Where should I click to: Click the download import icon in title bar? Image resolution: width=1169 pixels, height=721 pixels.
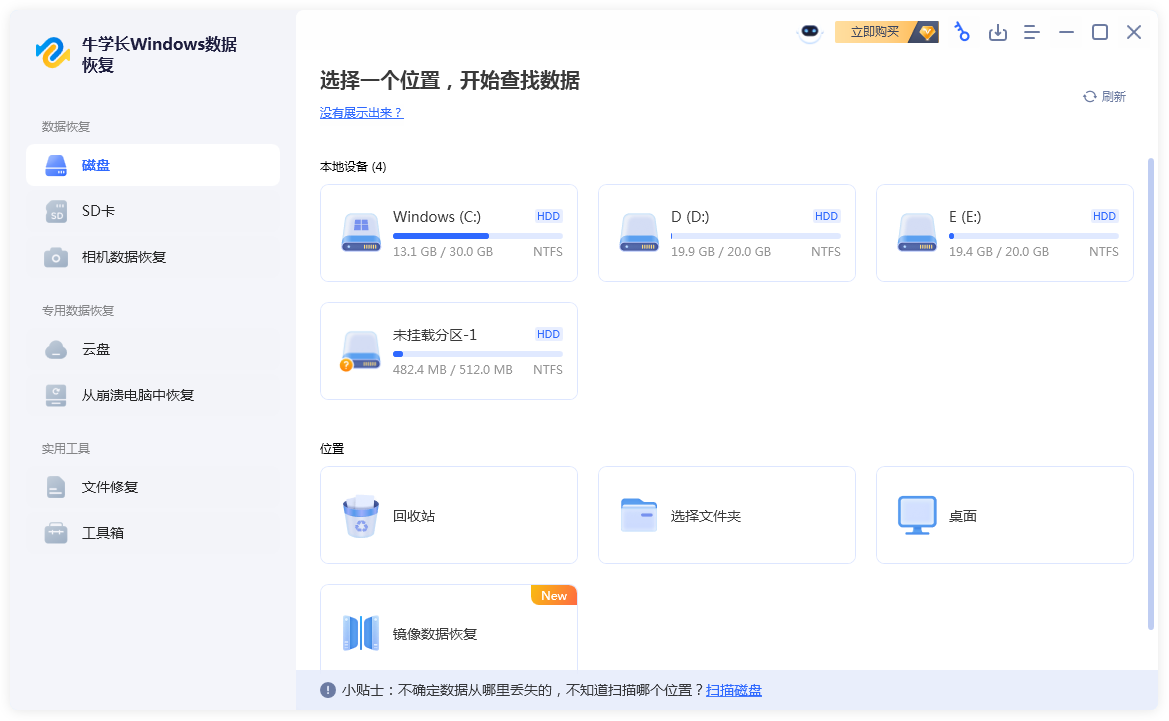click(x=997, y=32)
